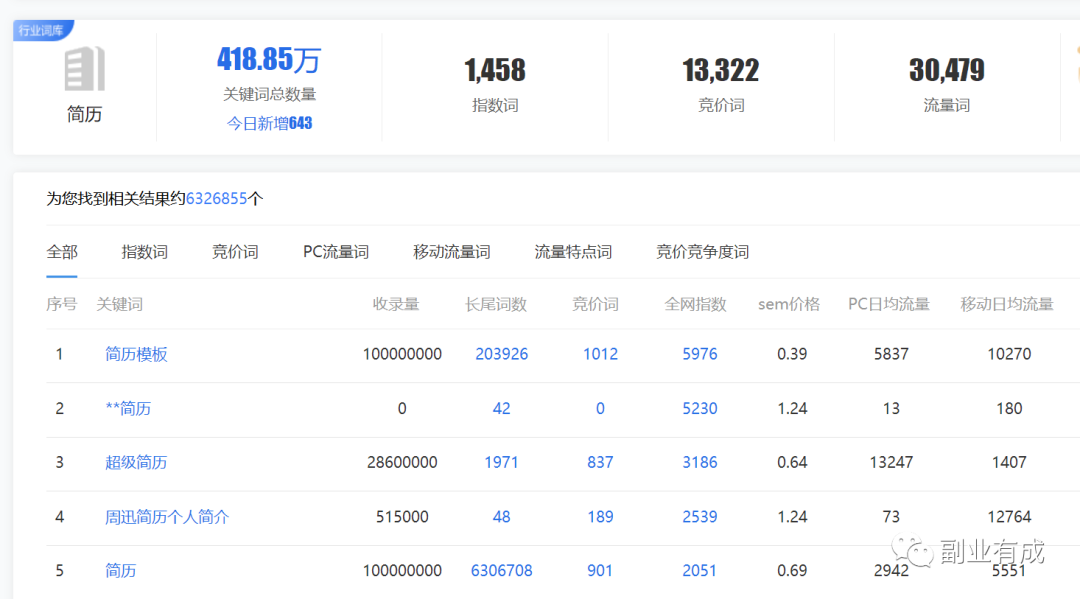The width and height of the screenshot is (1080, 599).
Task: Click index value 2539
Action: pos(700,516)
